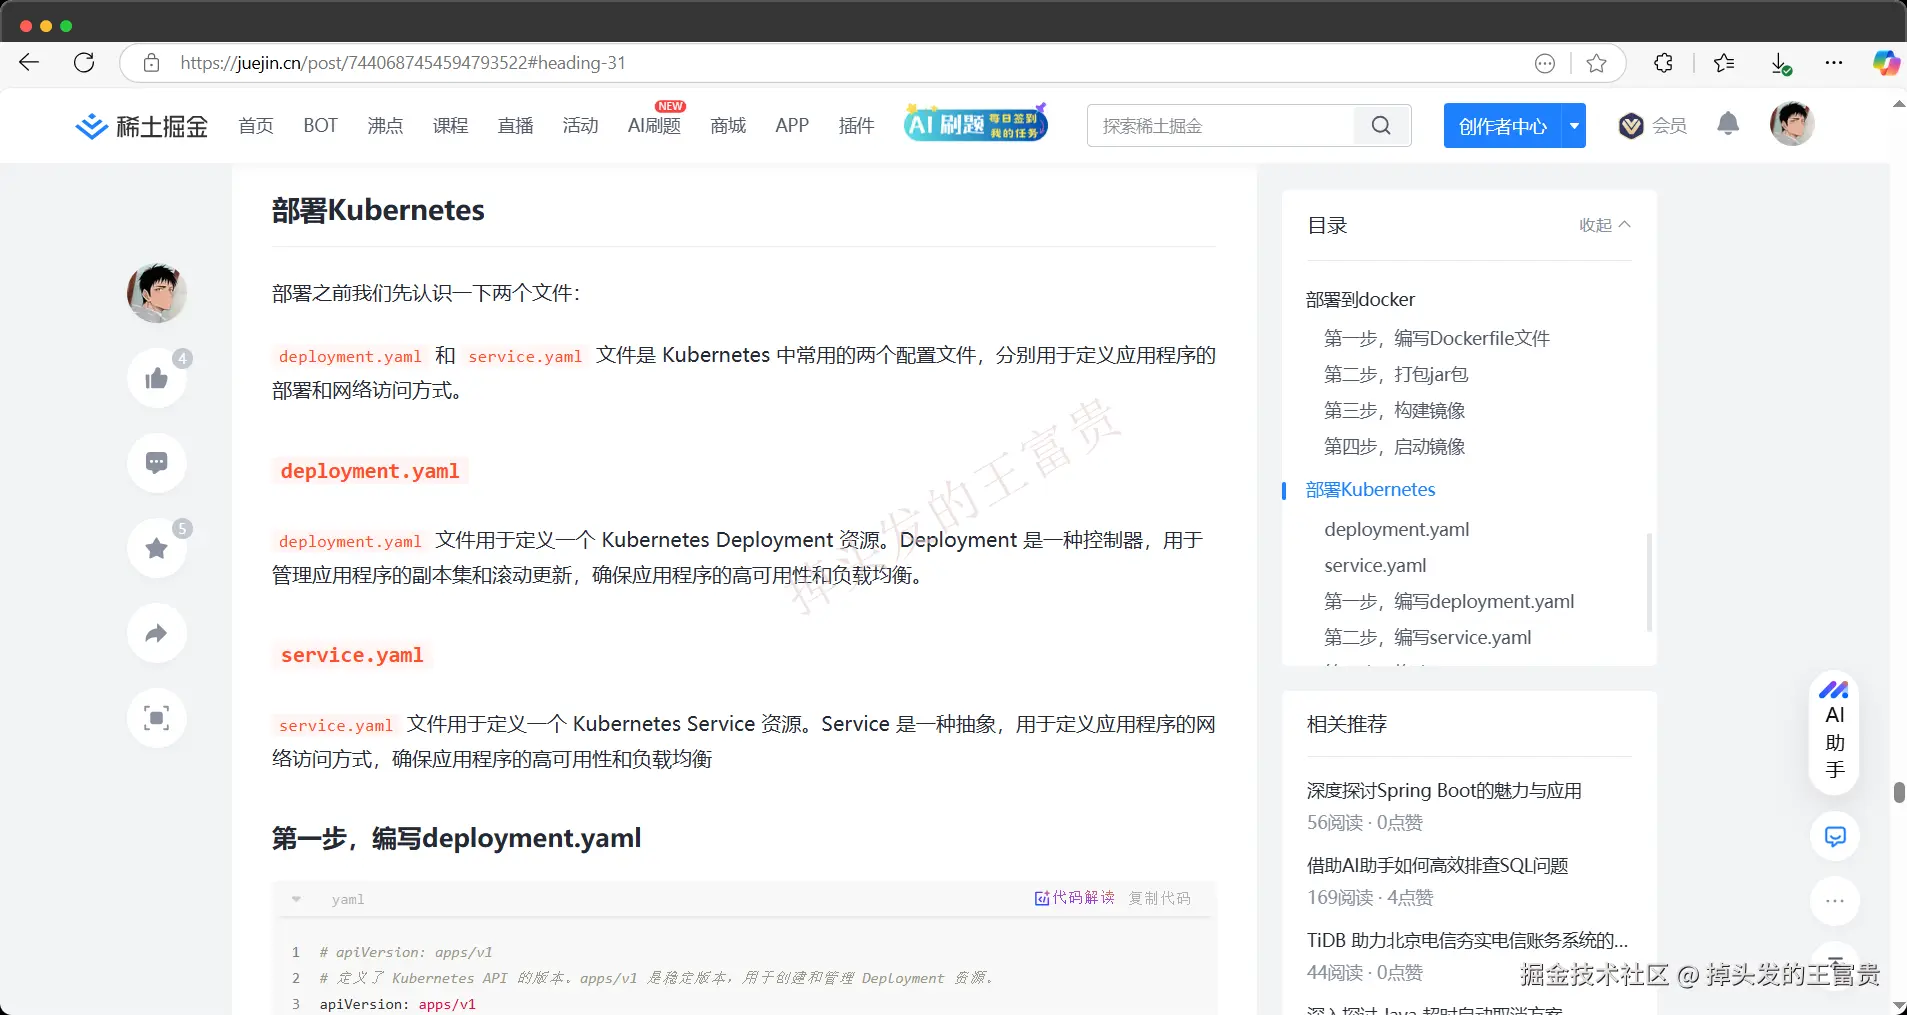This screenshot has height=1015, width=1907.
Task: Toggle the address bar favorite star
Action: point(1596,62)
